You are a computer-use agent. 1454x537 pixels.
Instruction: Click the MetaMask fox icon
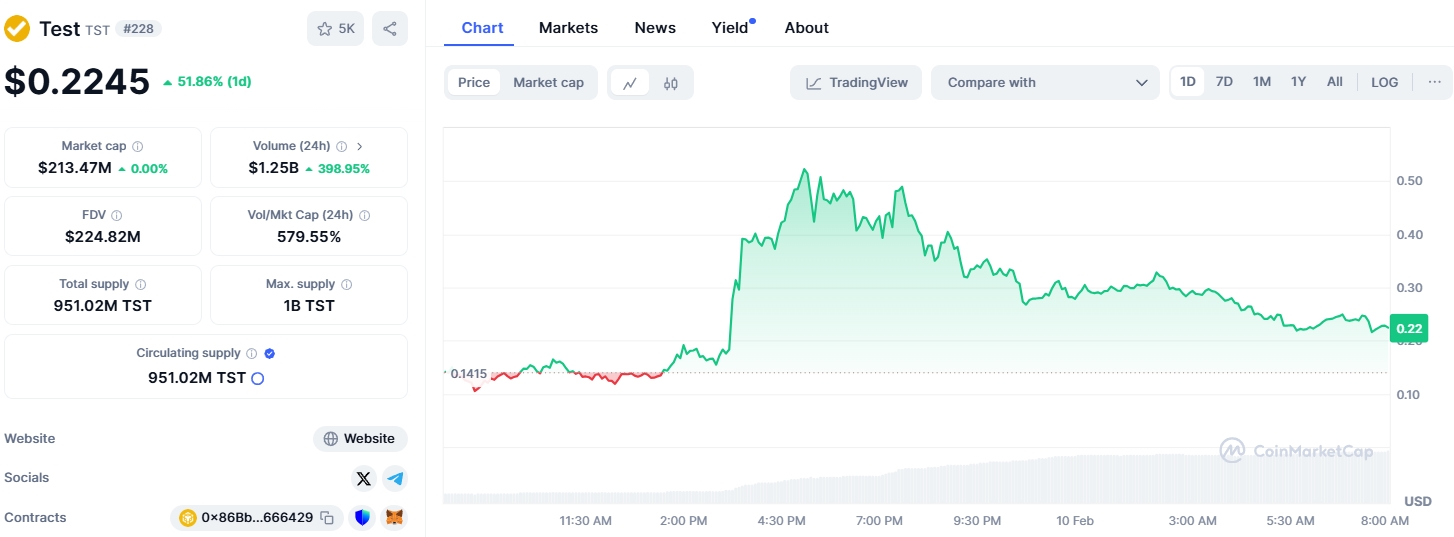coord(396,518)
